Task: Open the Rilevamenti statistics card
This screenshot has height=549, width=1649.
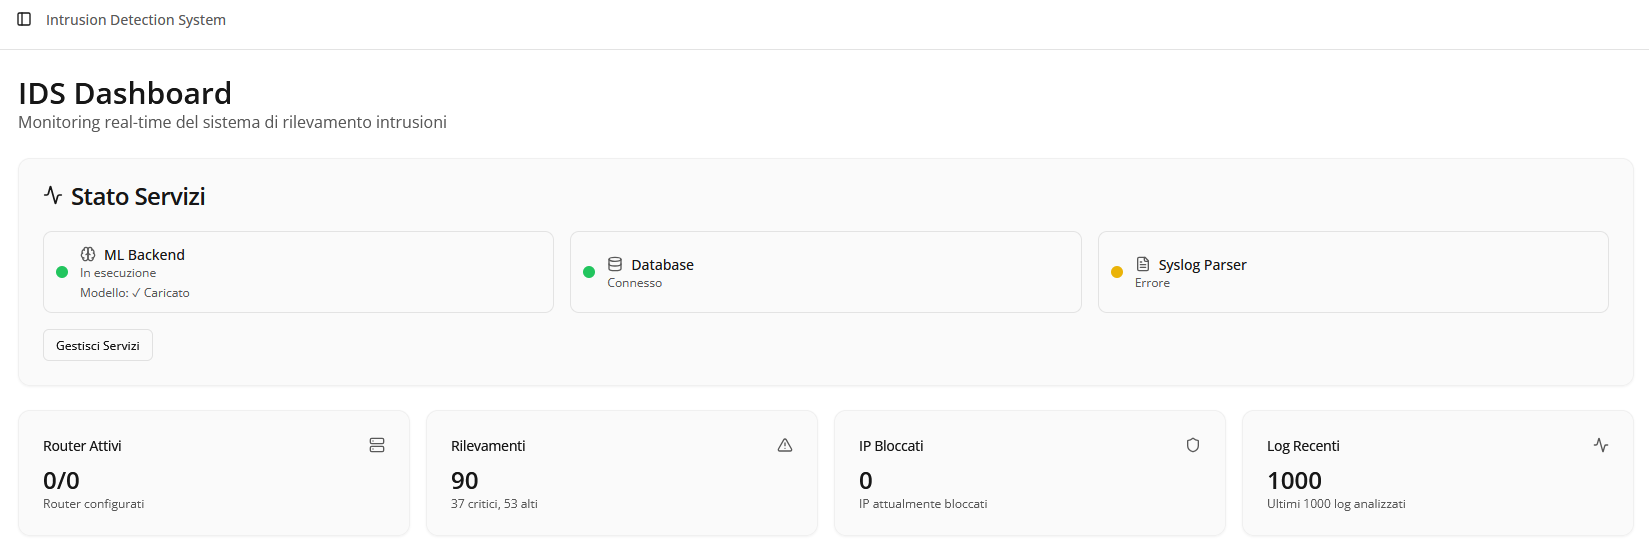Action: (622, 473)
